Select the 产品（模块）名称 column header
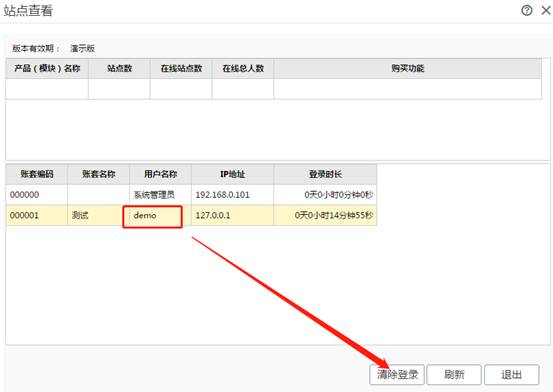Viewport: 553px width, 392px height. point(47,68)
